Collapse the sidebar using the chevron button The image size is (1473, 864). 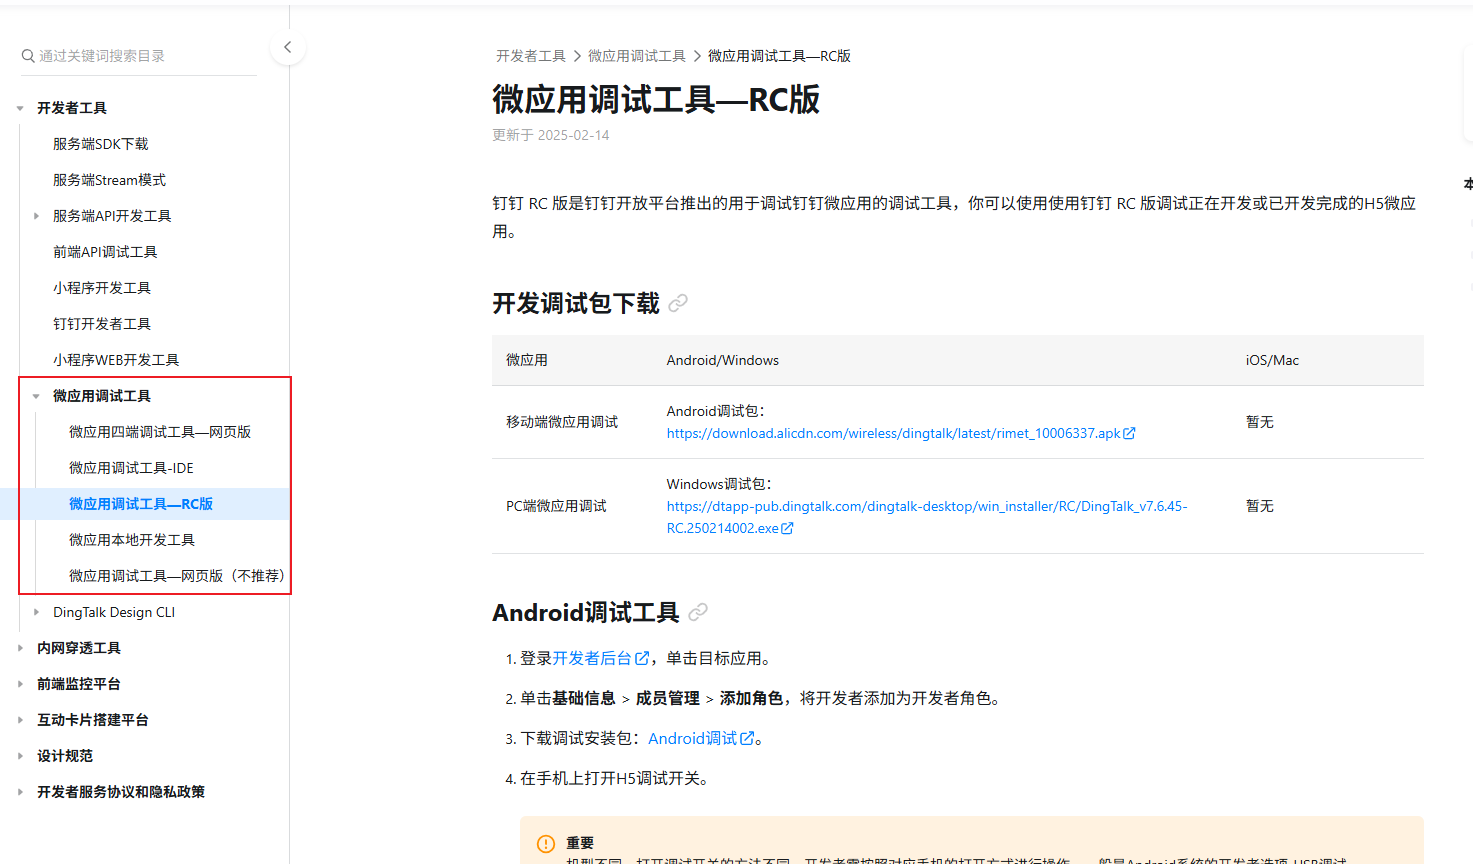287,46
